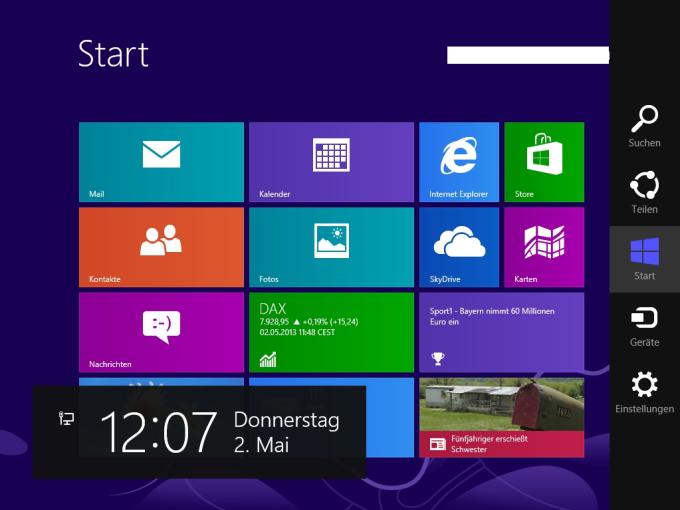
Task: Launch Internet Explorer tile
Action: tap(459, 162)
